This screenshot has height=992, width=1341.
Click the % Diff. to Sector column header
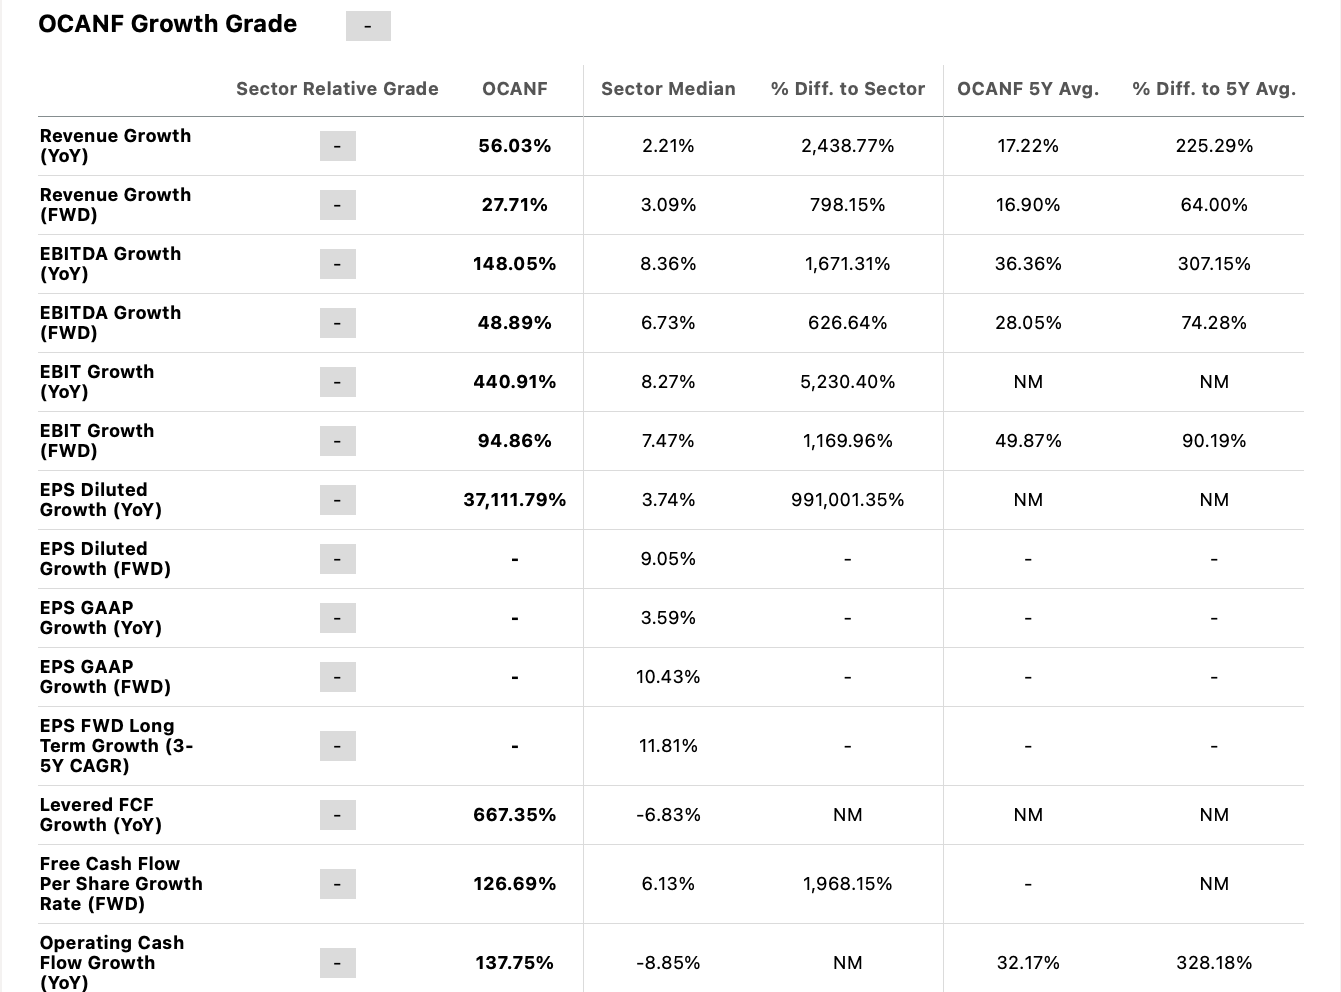click(x=848, y=89)
